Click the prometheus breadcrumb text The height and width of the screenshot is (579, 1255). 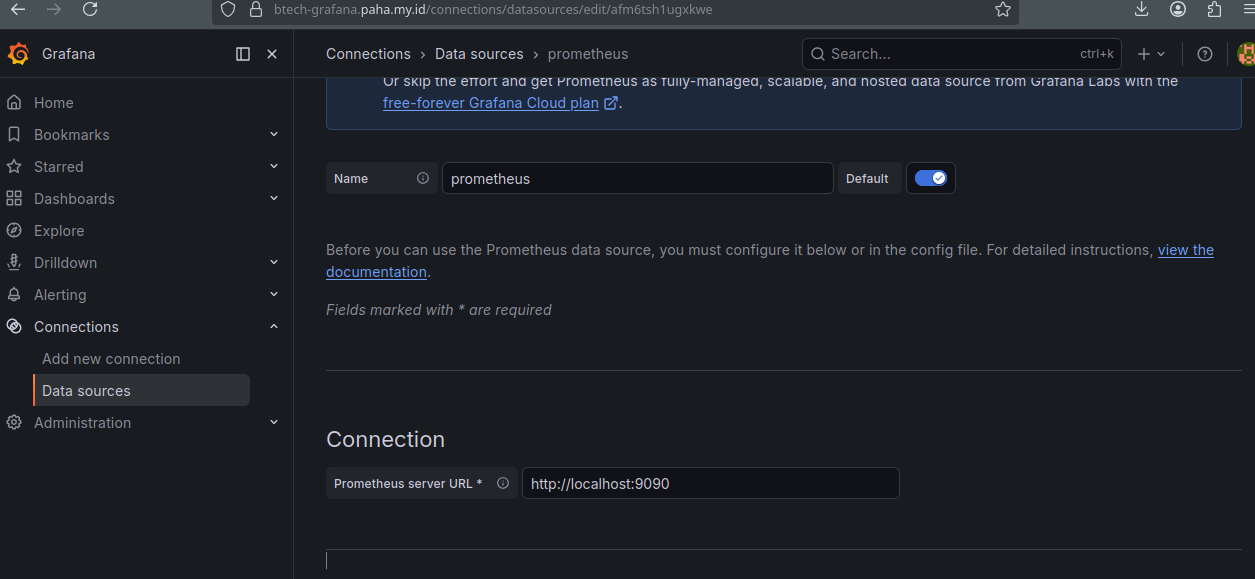click(x=588, y=54)
